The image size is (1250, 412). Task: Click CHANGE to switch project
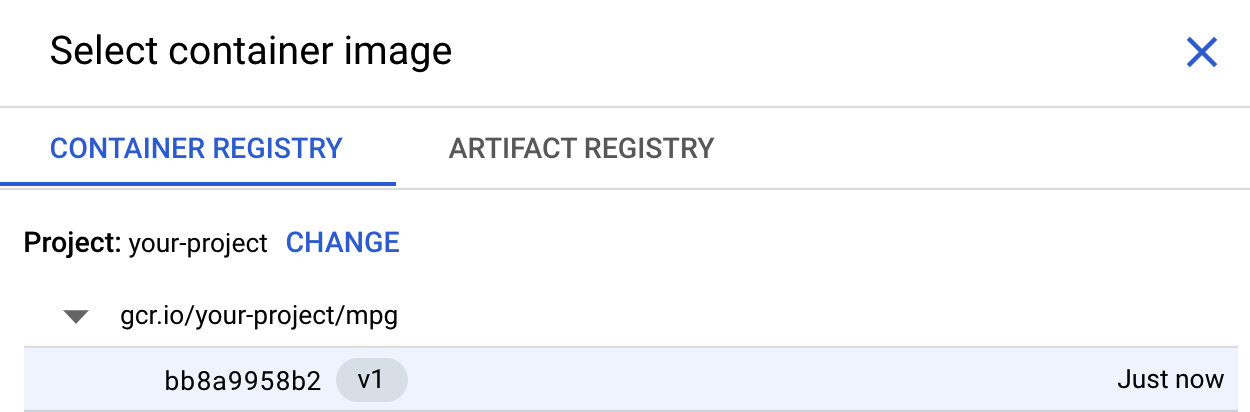[x=343, y=243]
